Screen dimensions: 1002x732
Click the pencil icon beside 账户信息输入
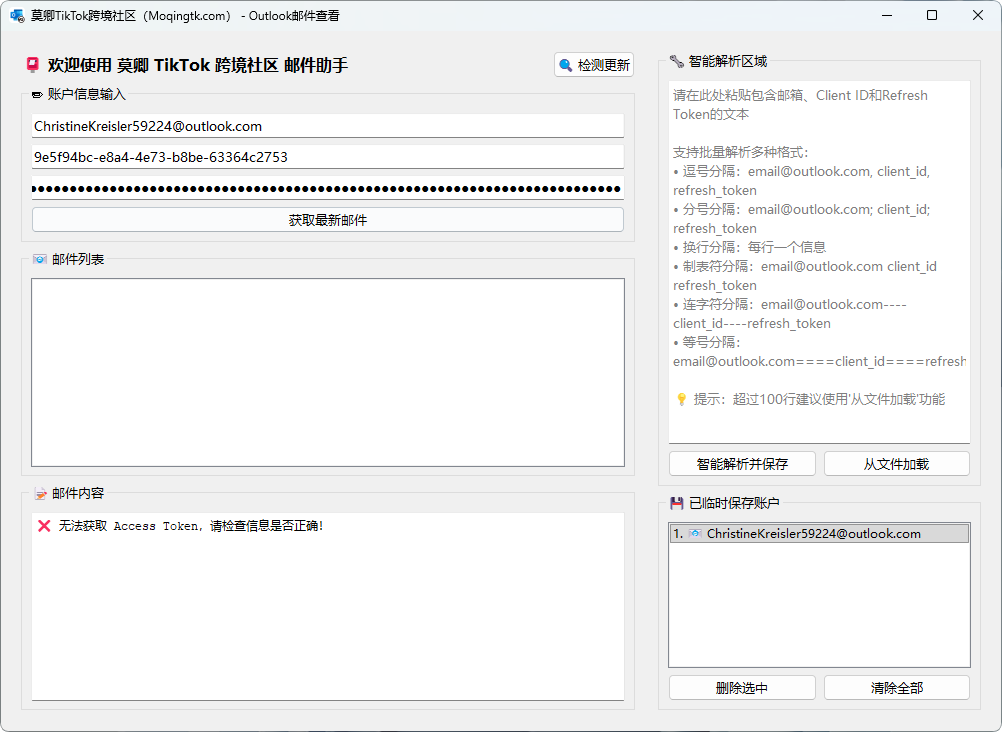pyautogui.click(x=37, y=95)
